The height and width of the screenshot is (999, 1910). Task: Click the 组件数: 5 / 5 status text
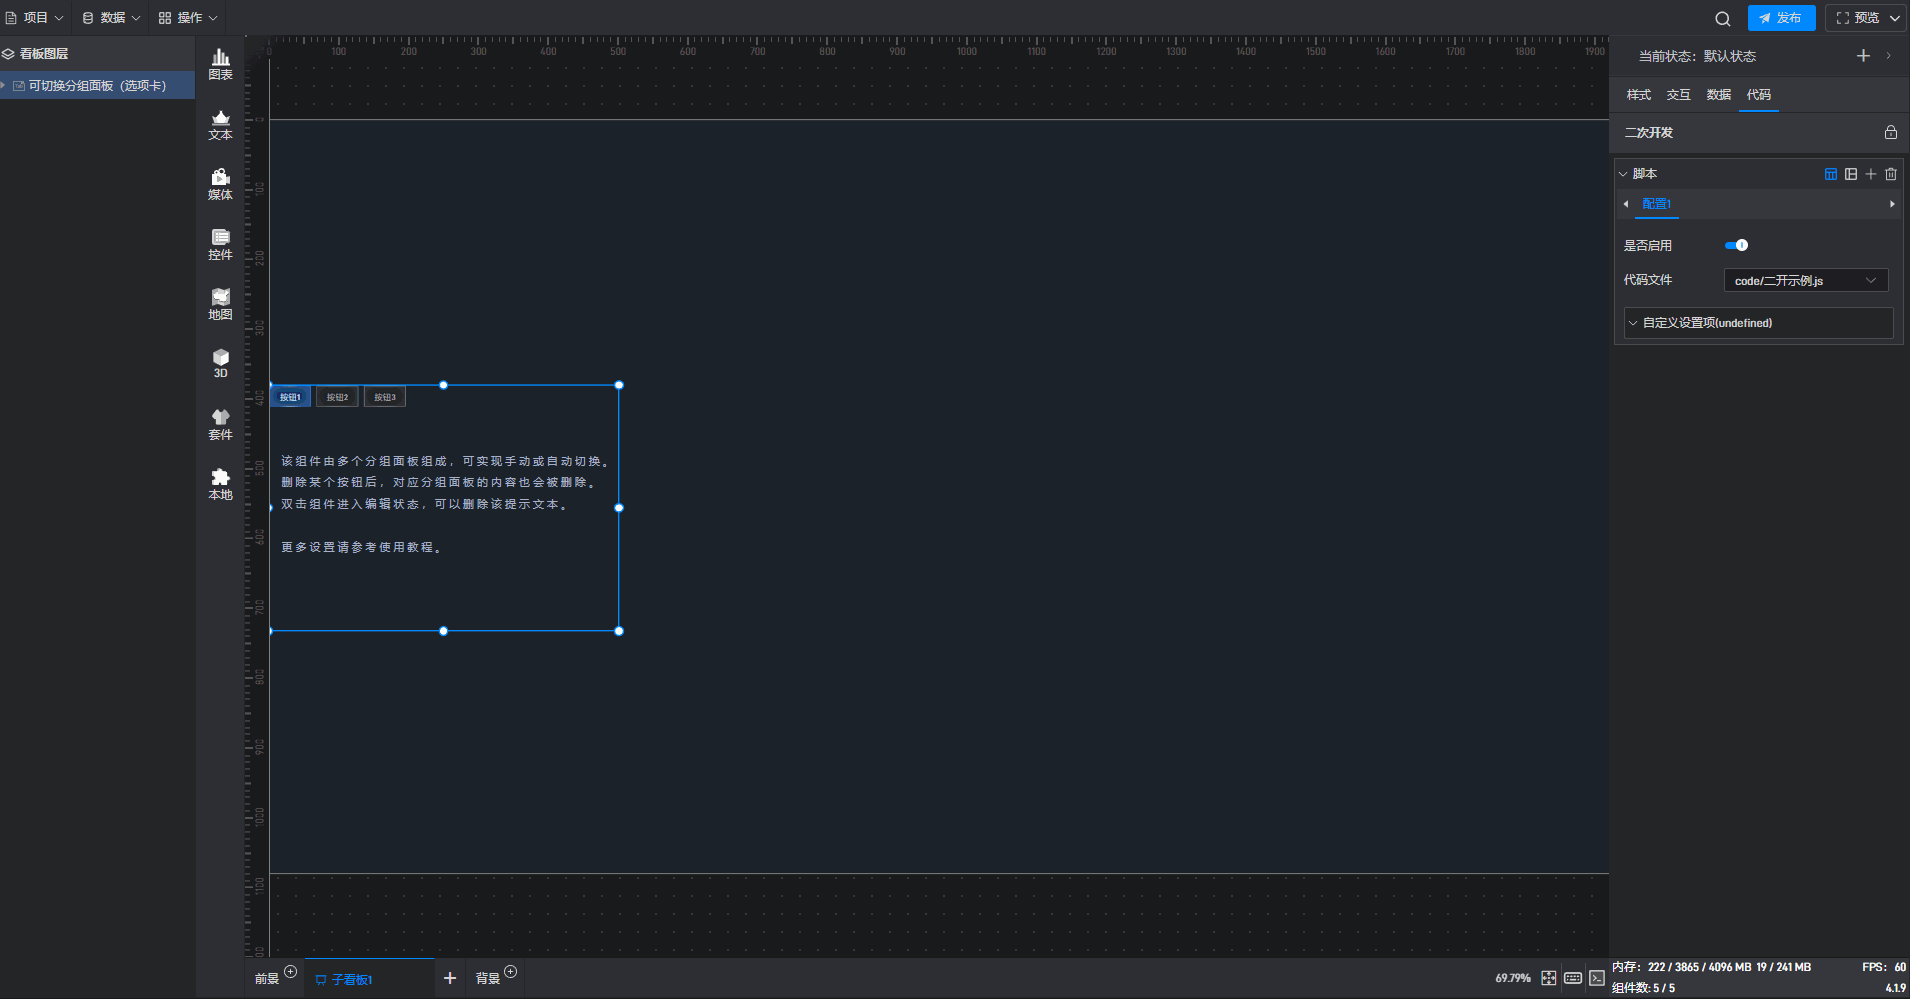(1643, 988)
